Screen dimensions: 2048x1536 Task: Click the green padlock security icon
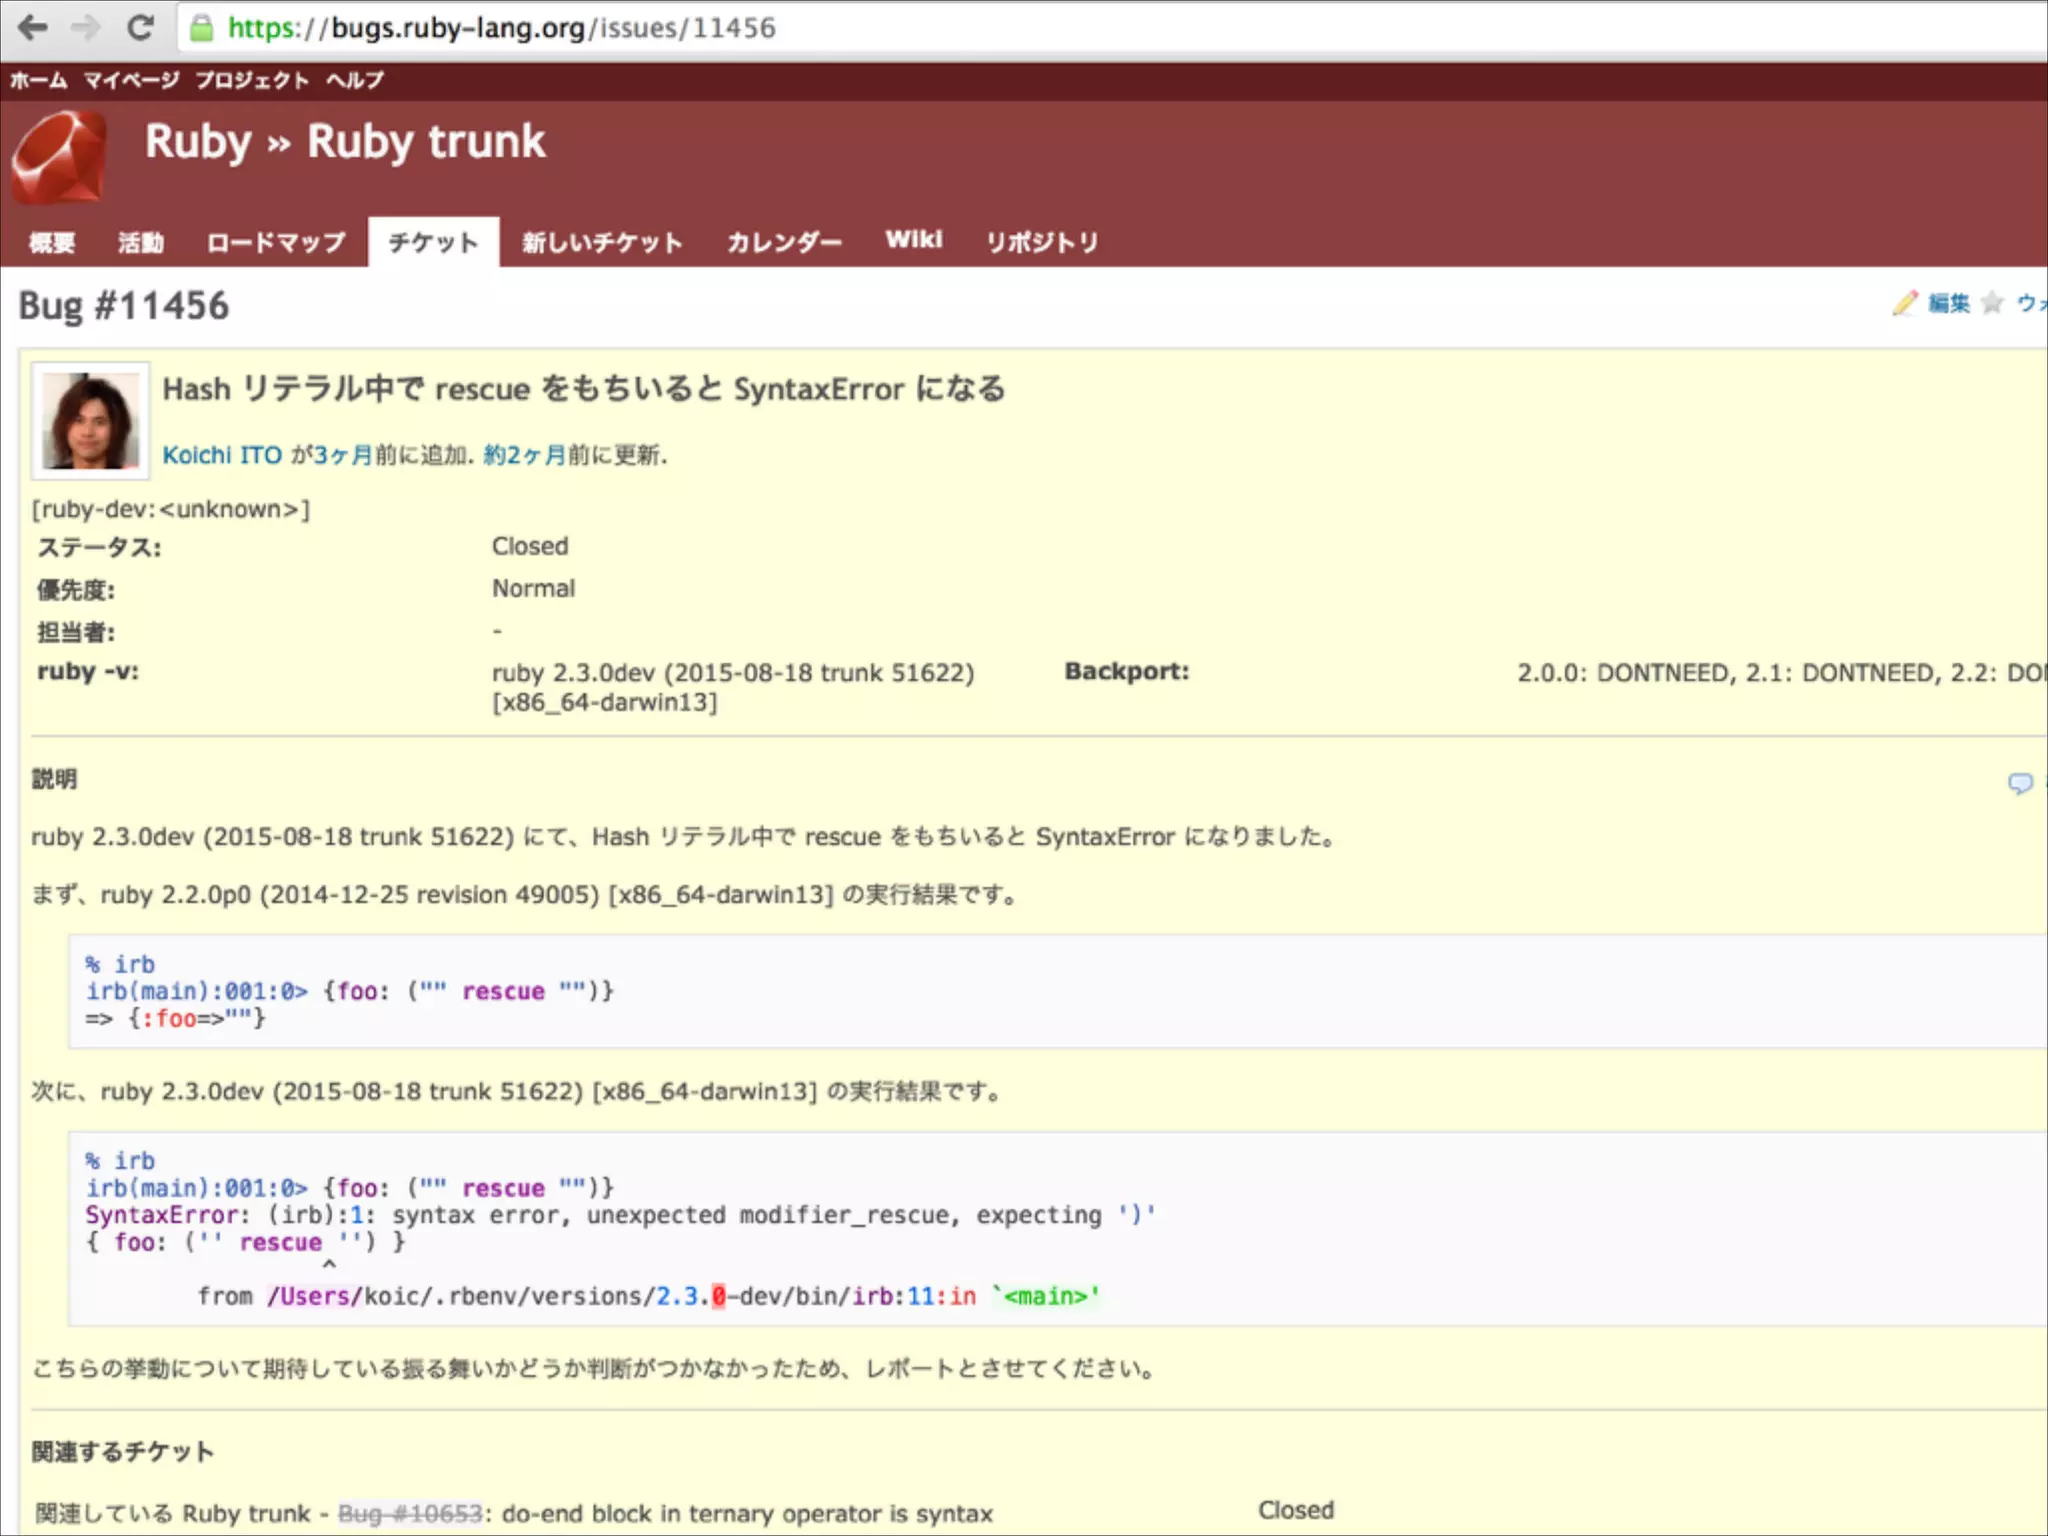tap(201, 28)
